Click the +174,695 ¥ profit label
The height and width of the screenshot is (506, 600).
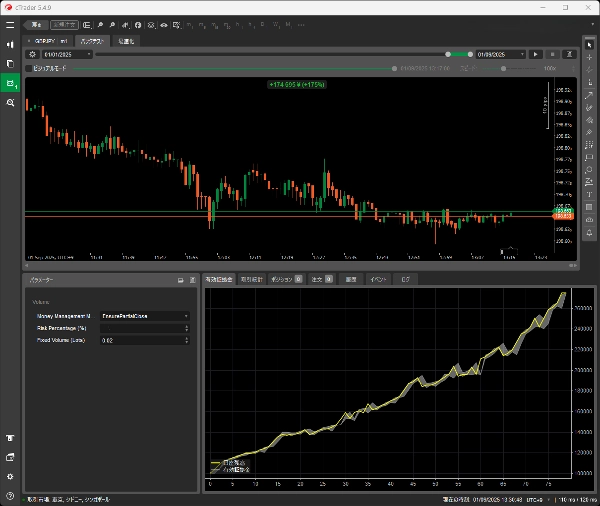click(297, 85)
